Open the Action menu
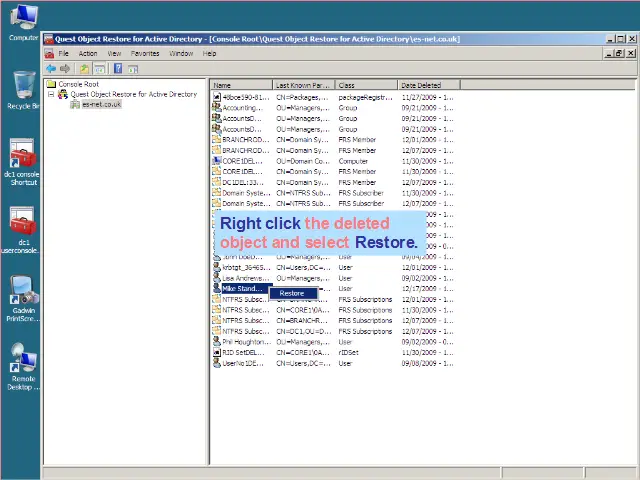 [88, 53]
